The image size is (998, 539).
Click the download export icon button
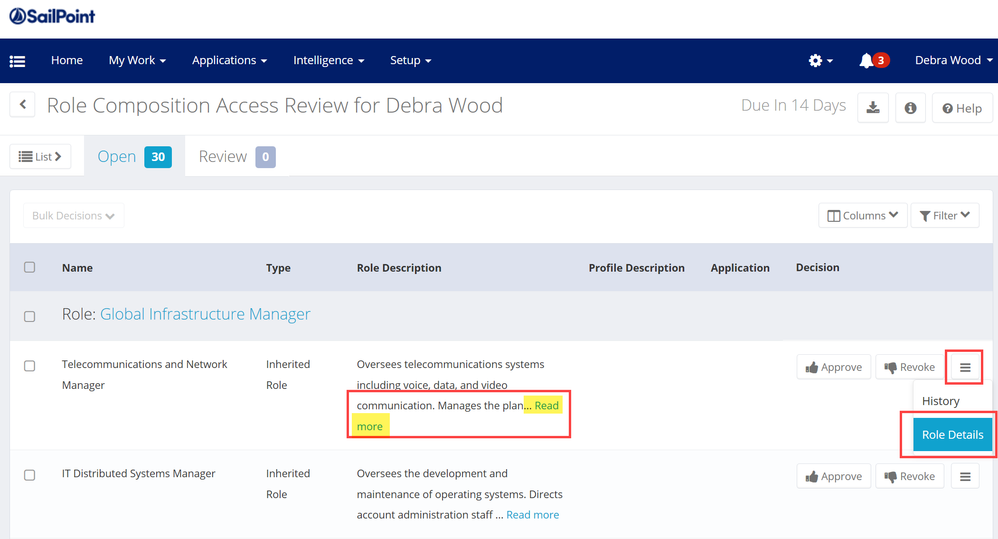click(873, 108)
